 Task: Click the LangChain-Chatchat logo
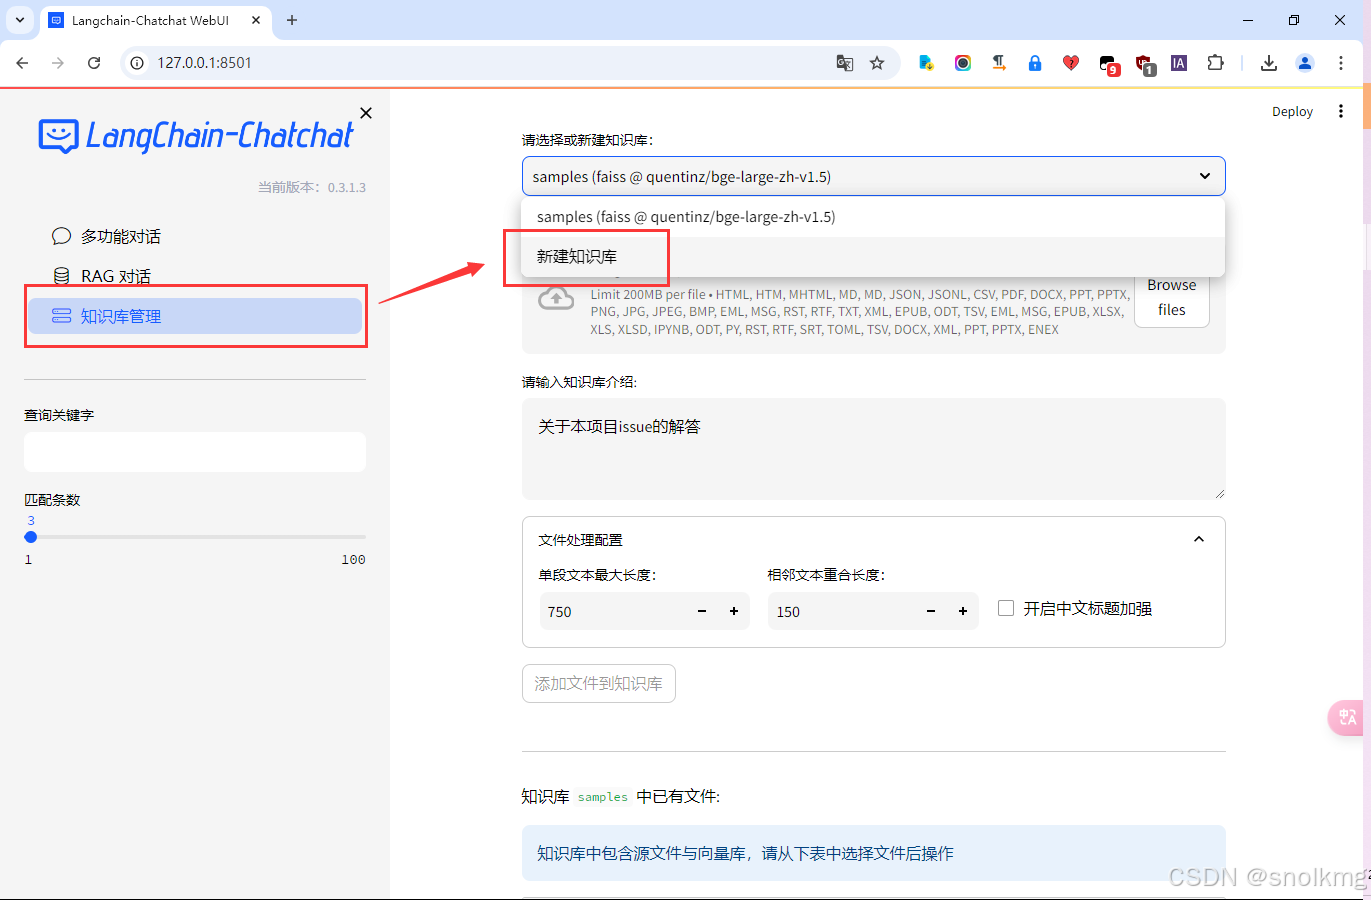click(195, 136)
